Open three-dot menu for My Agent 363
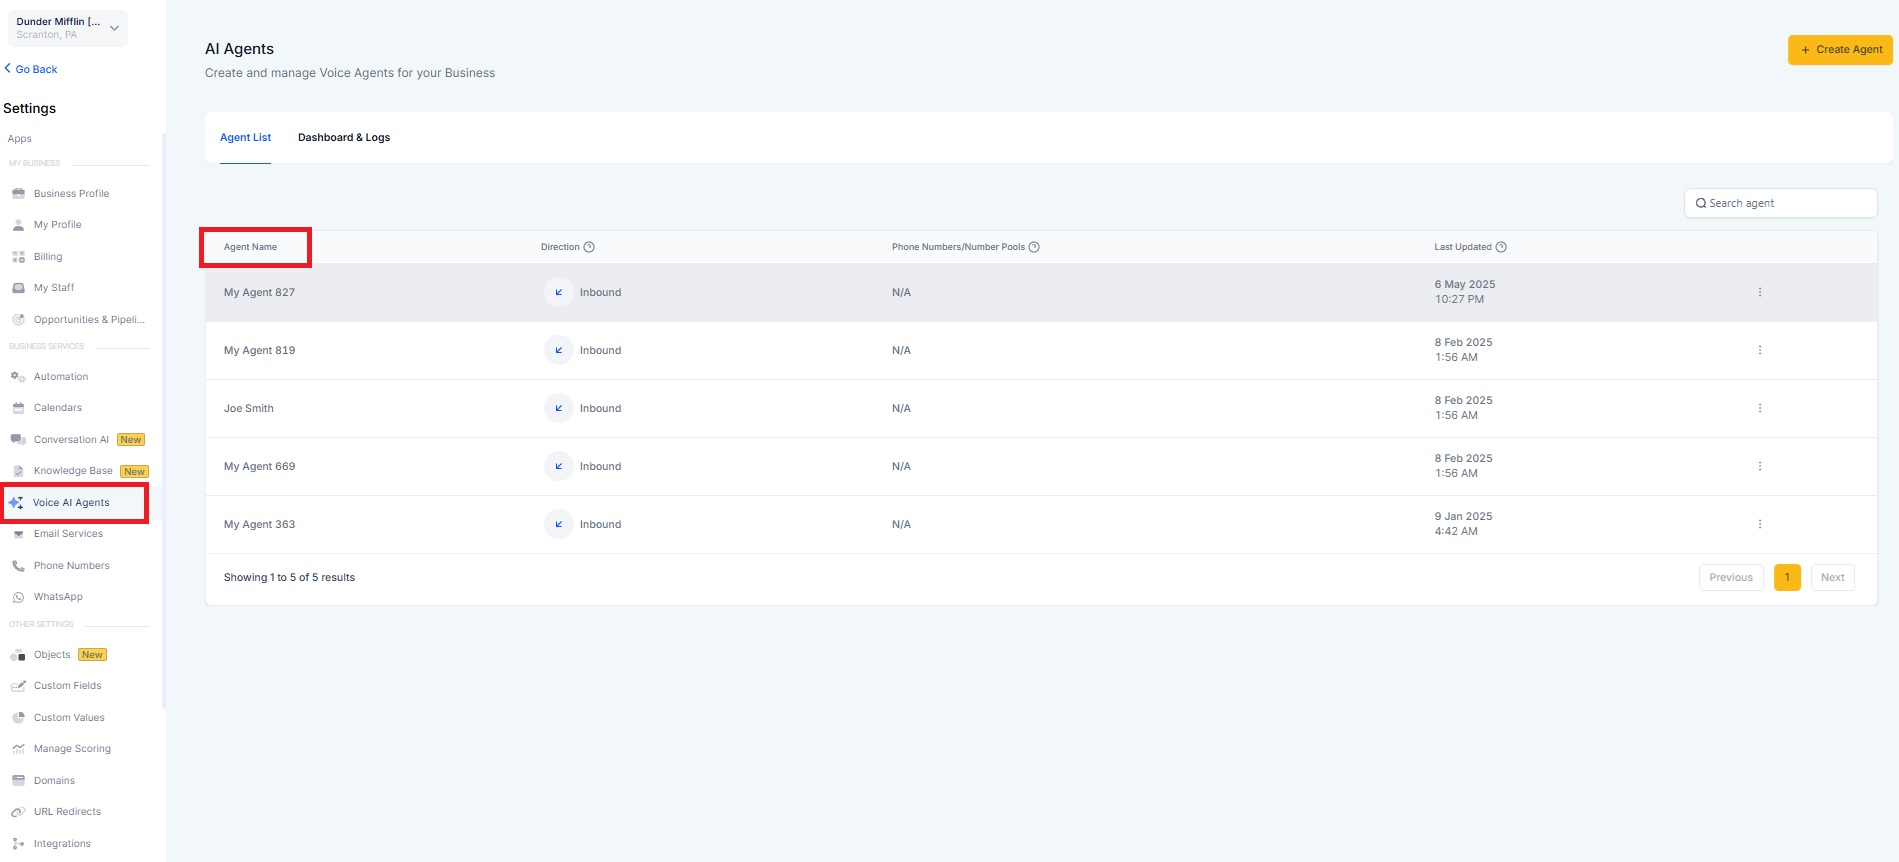This screenshot has width=1899, height=862. [x=1760, y=525]
